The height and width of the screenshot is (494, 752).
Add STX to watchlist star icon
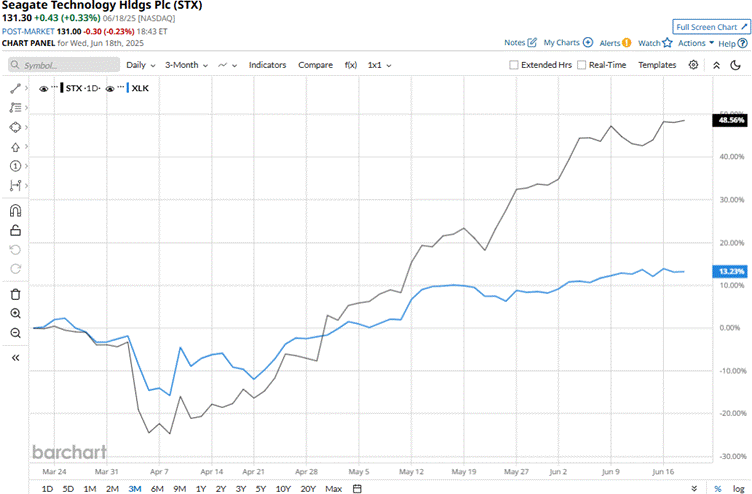[667, 43]
